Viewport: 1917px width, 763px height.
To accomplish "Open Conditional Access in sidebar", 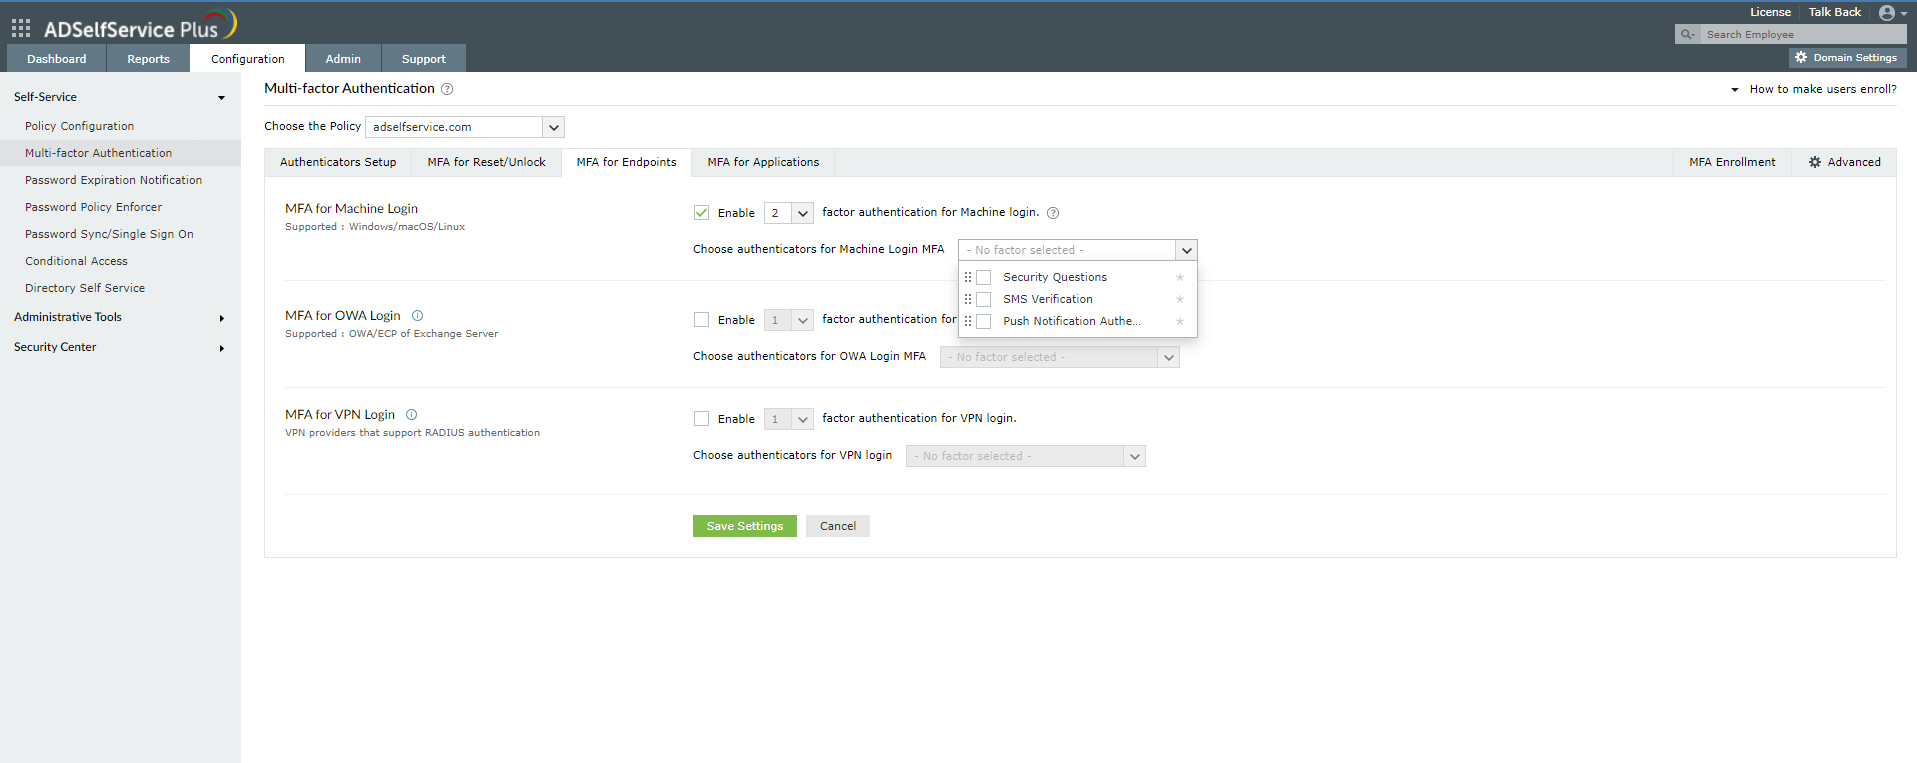I will [x=76, y=261].
